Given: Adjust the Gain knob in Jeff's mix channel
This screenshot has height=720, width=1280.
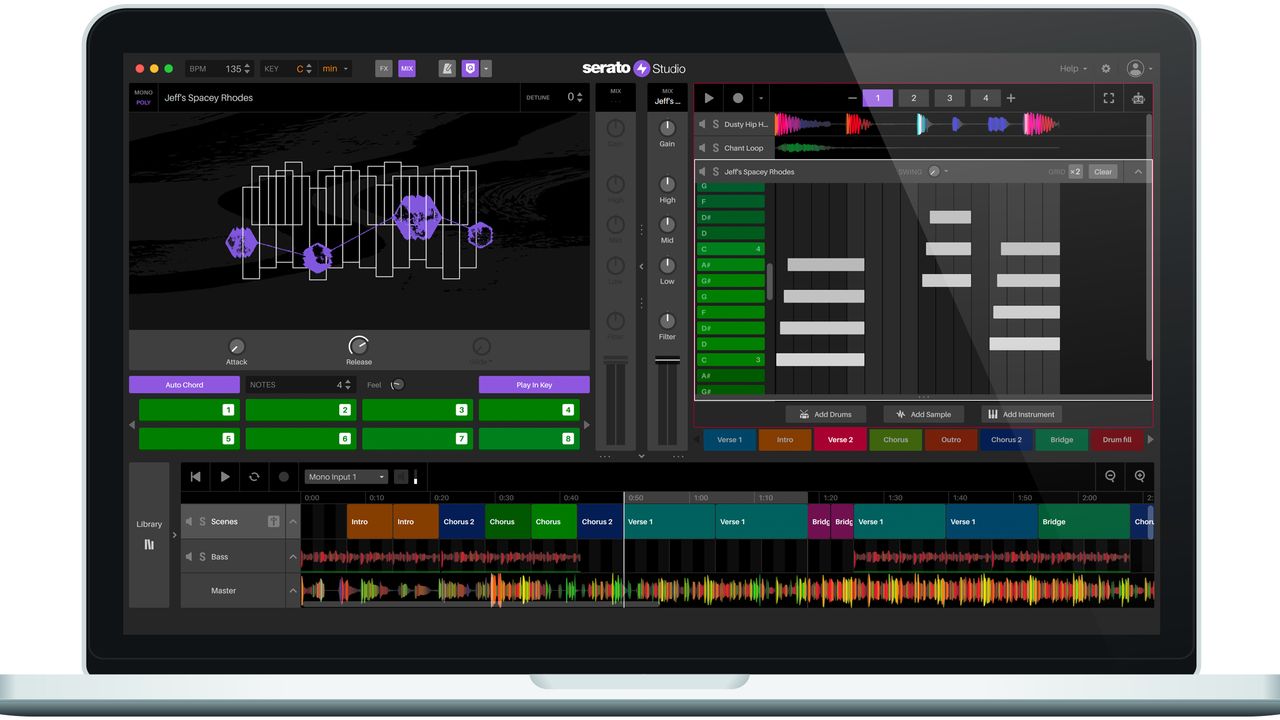Looking at the screenshot, I should pyautogui.click(x=667, y=128).
